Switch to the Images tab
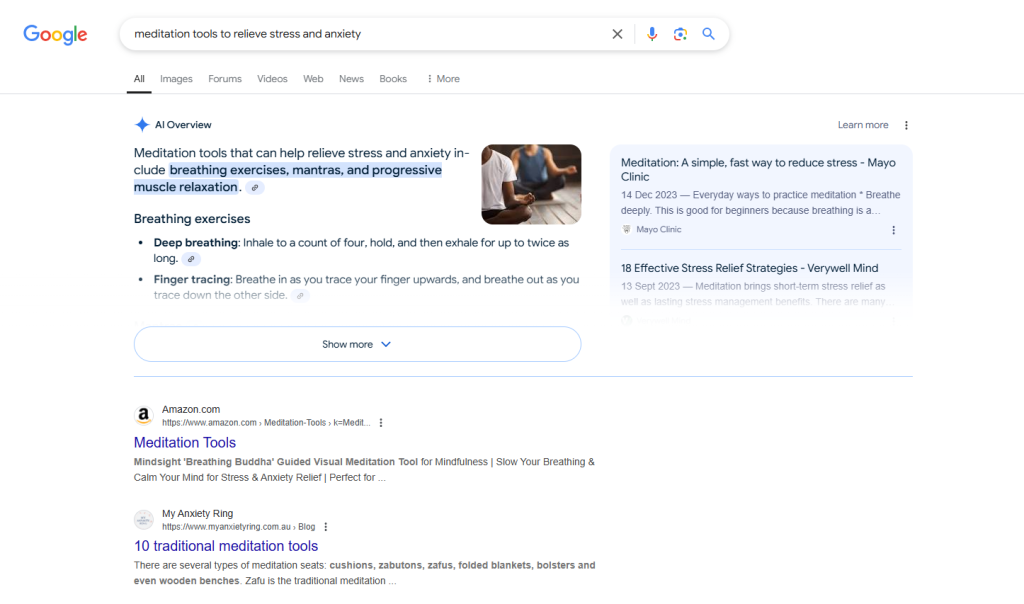1024x604 pixels. coord(176,79)
